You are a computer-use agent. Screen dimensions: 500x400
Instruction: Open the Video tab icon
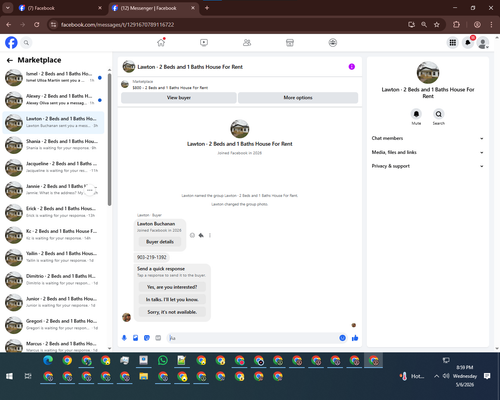pos(204,43)
